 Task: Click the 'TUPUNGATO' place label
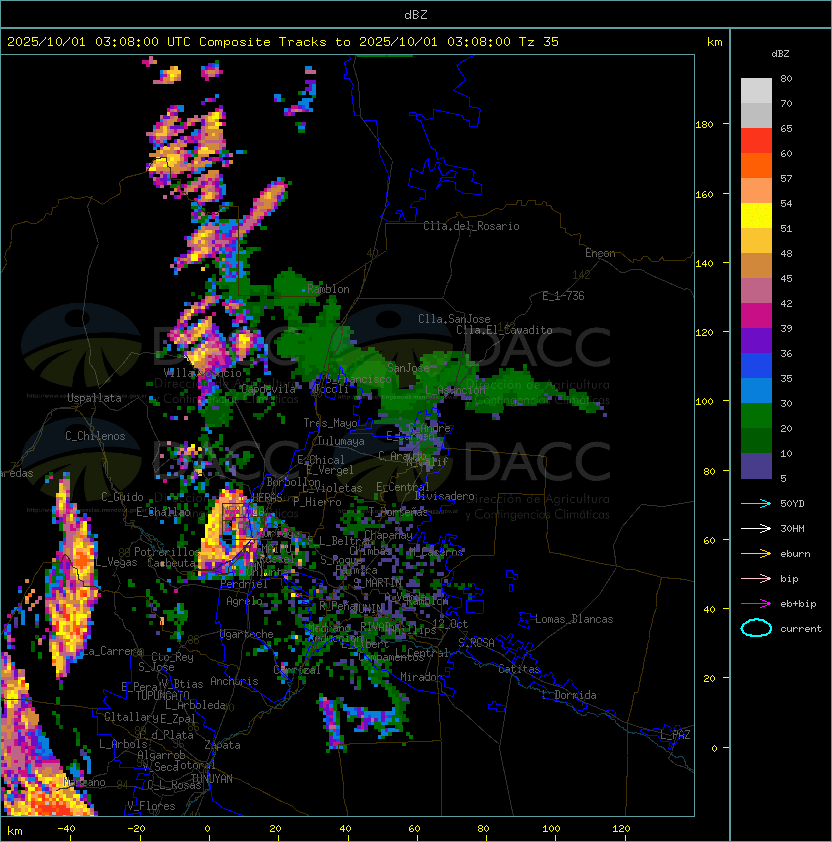click(162, 695)
